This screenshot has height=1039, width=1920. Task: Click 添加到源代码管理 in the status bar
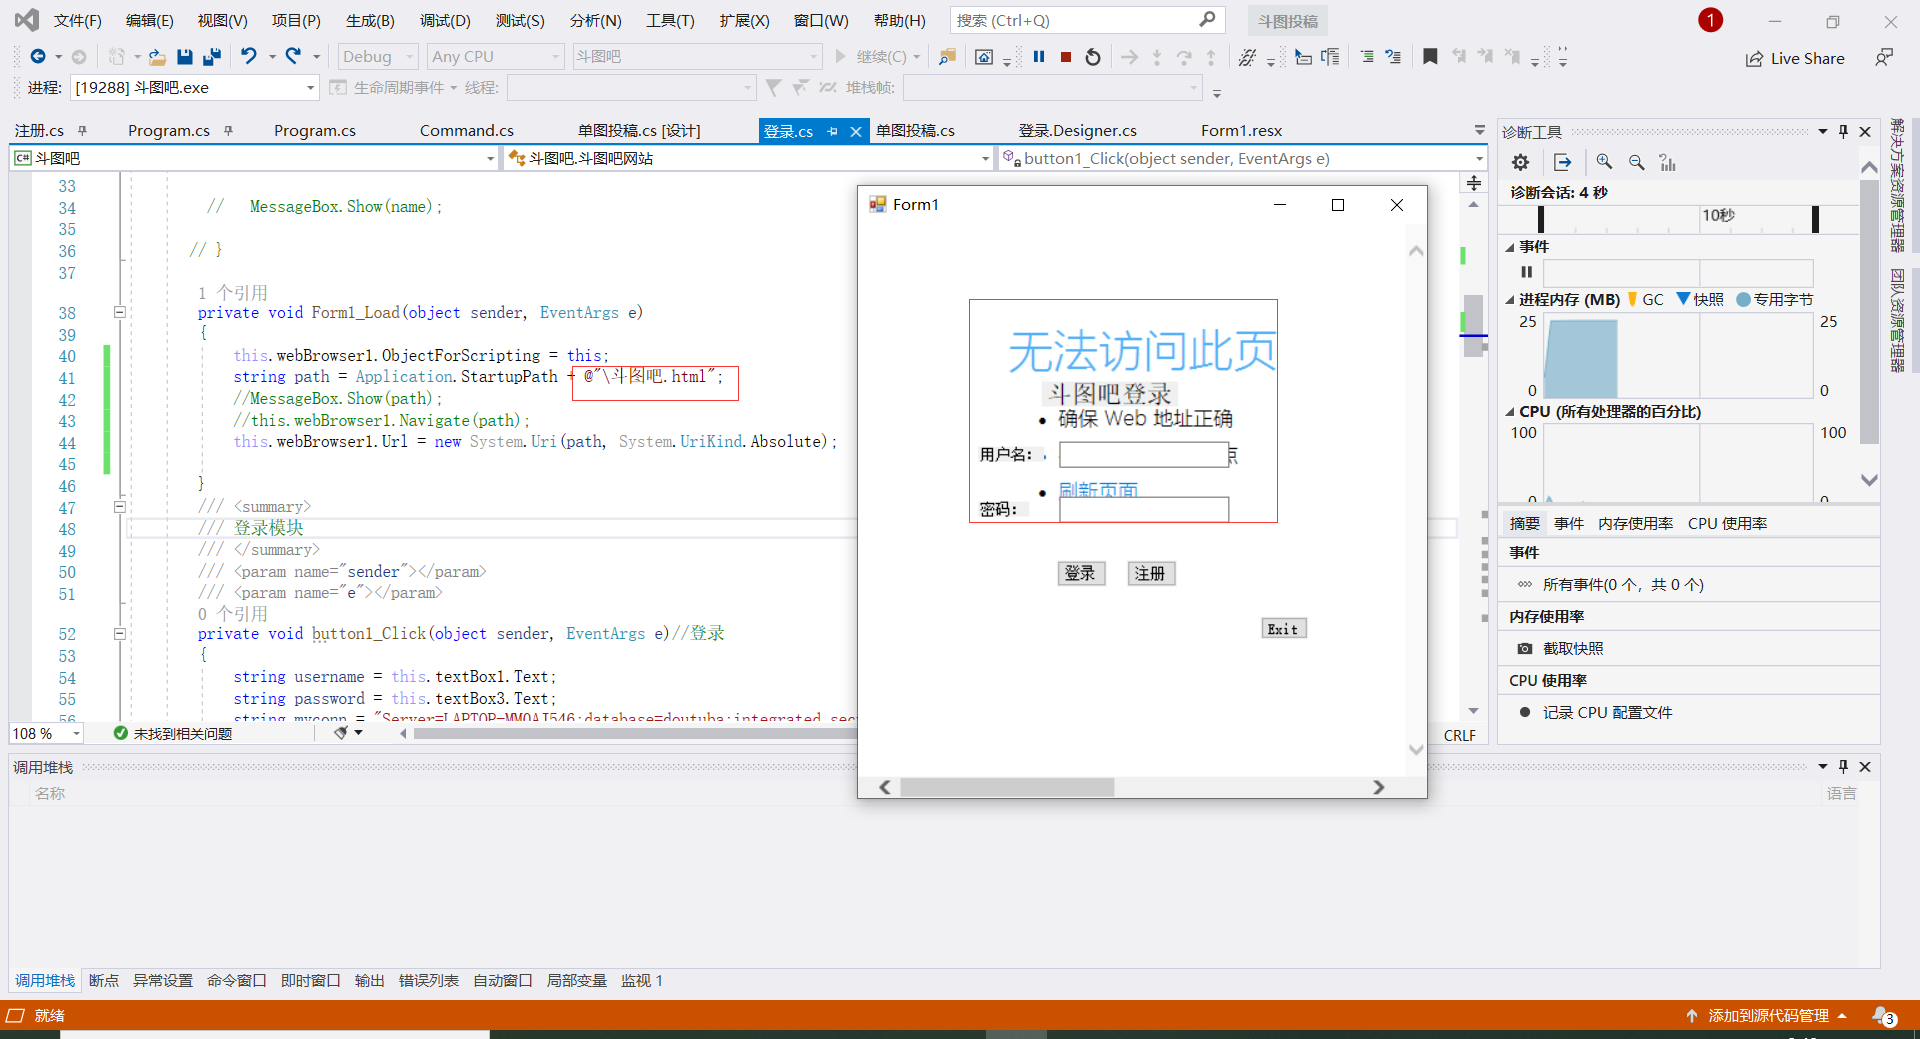point(1767,1016)
